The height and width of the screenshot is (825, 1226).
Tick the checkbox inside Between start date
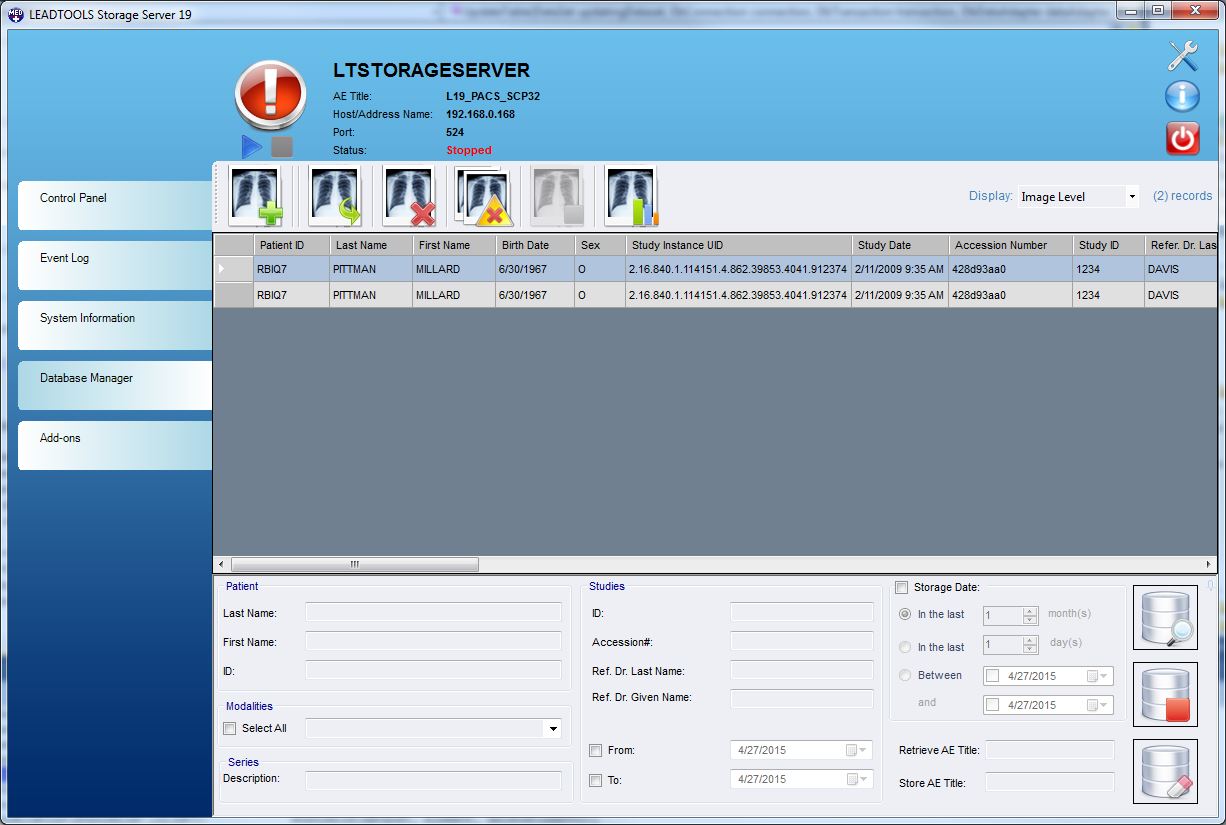click(x=993, y=676)
